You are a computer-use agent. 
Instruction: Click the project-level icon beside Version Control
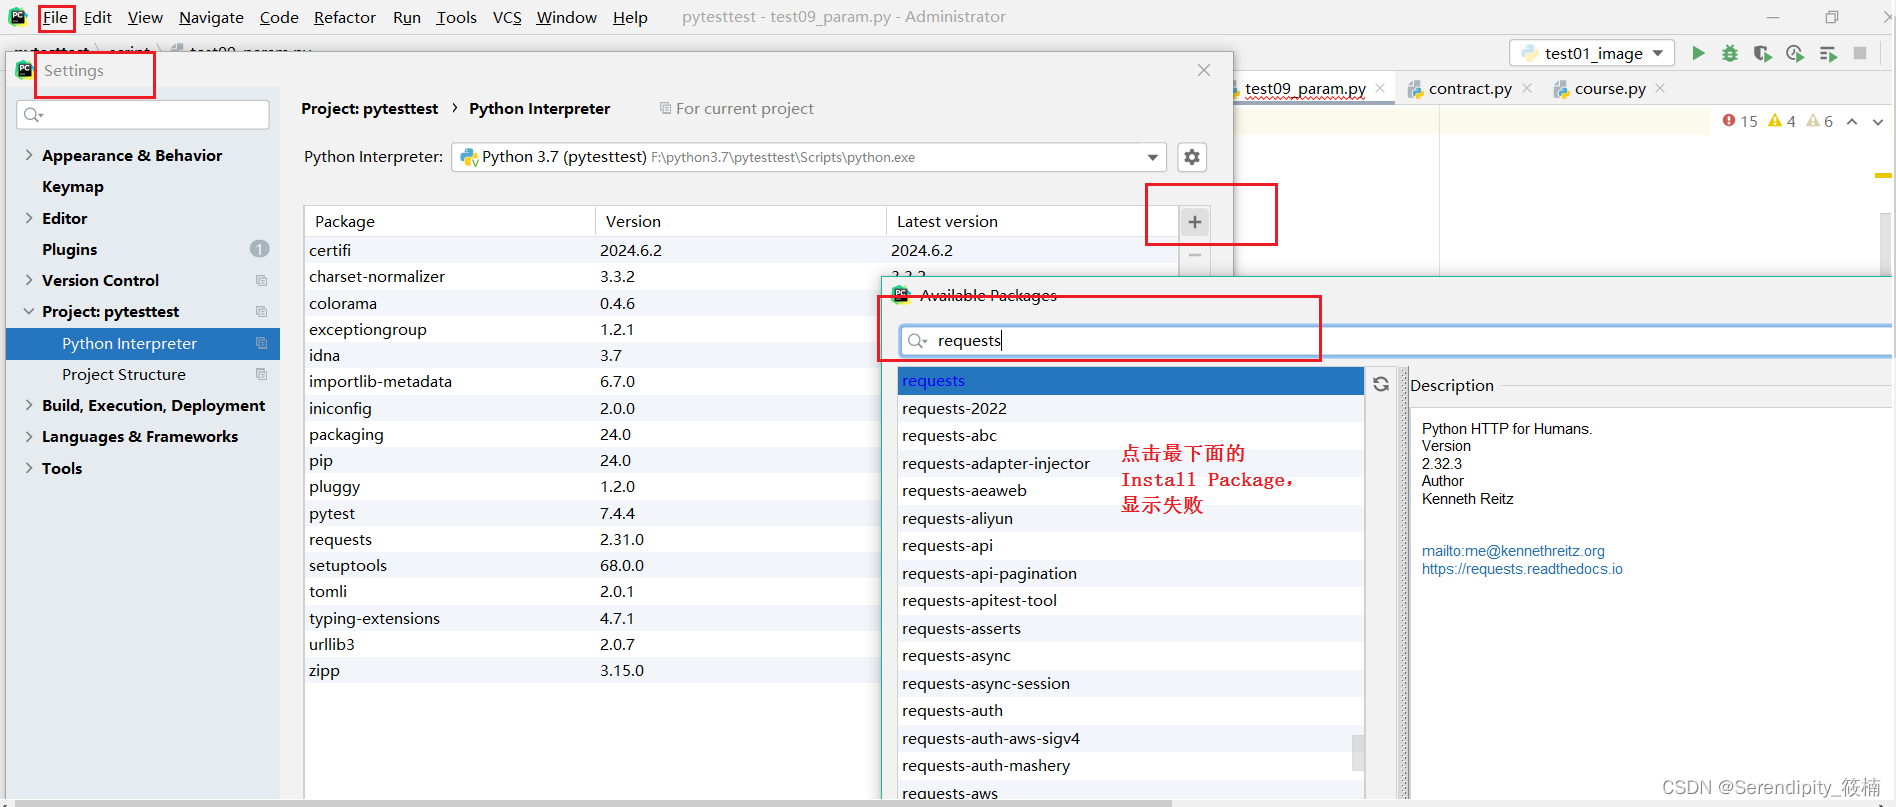[261, 281]
